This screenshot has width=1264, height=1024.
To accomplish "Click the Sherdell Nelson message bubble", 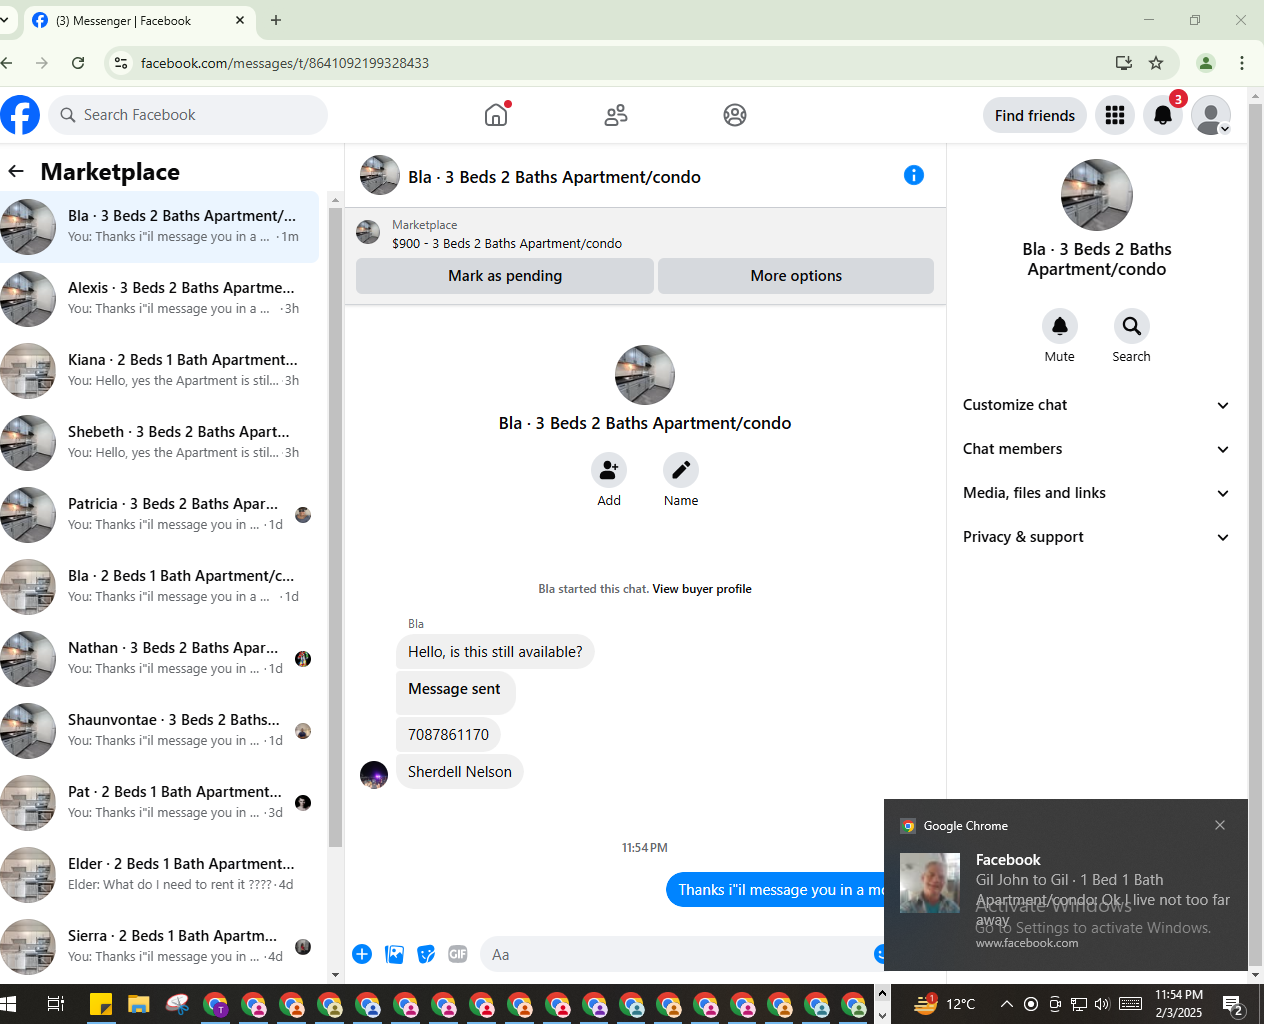I will tap(460, 772).
